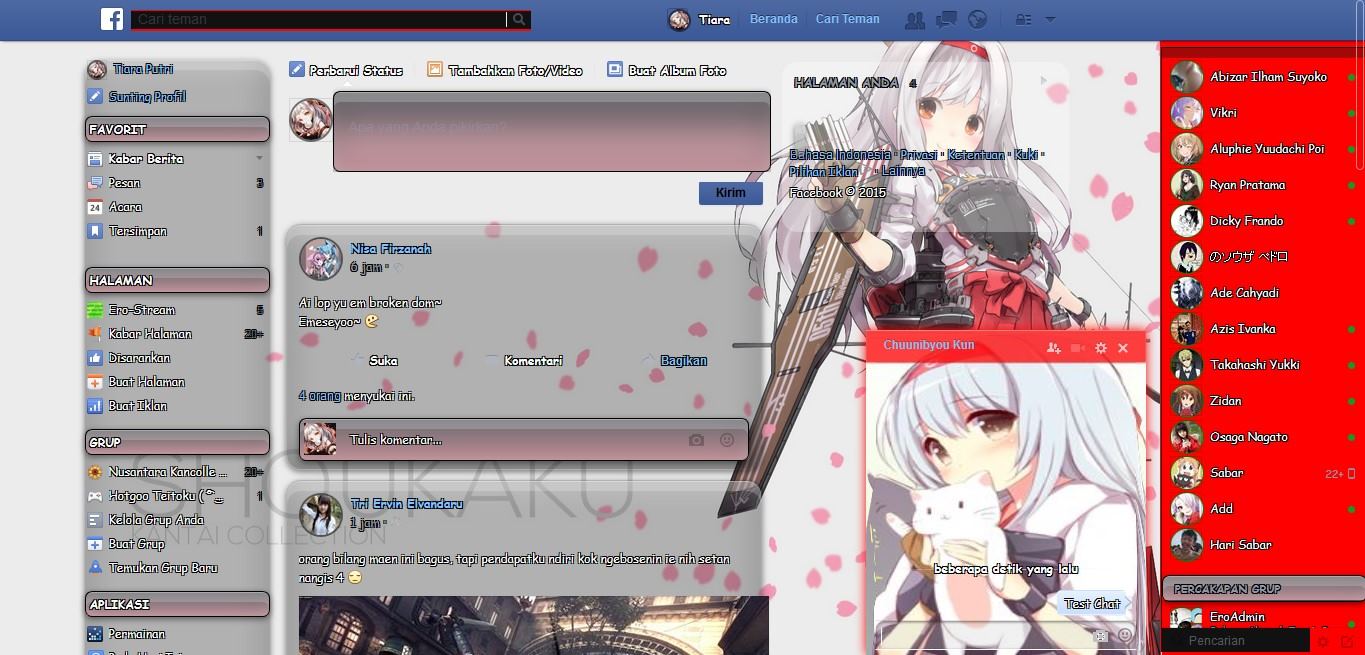Open Kabar Halaman in sidebar
This screenshot has width=1365, height=655.
(x=150, y=334)
